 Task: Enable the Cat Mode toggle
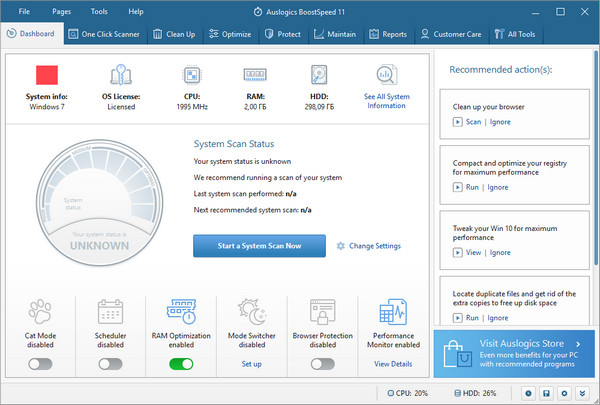coord(40,364)
